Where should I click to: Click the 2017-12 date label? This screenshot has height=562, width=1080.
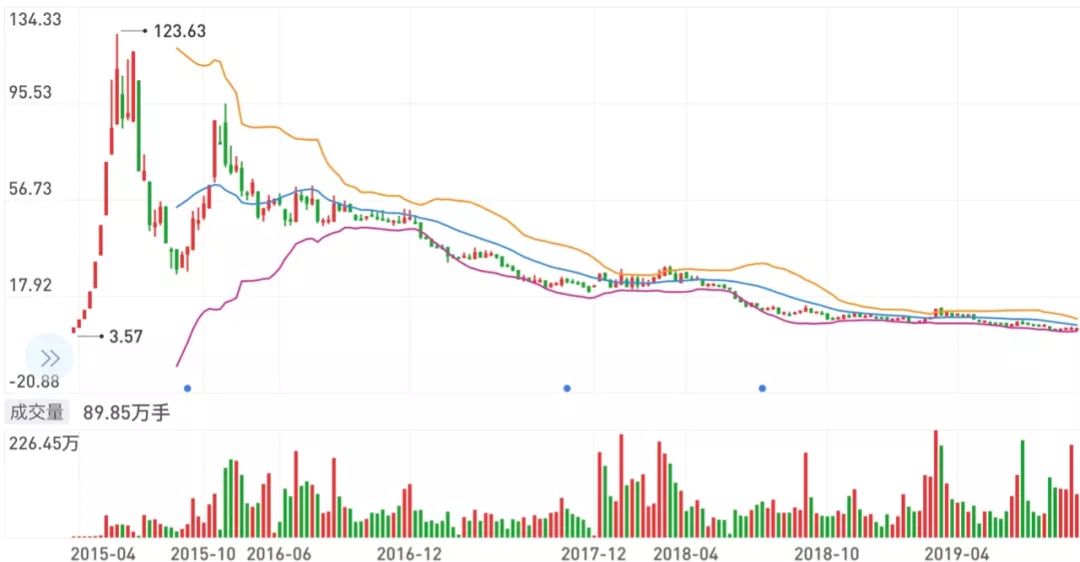click(x=594, y=554)
